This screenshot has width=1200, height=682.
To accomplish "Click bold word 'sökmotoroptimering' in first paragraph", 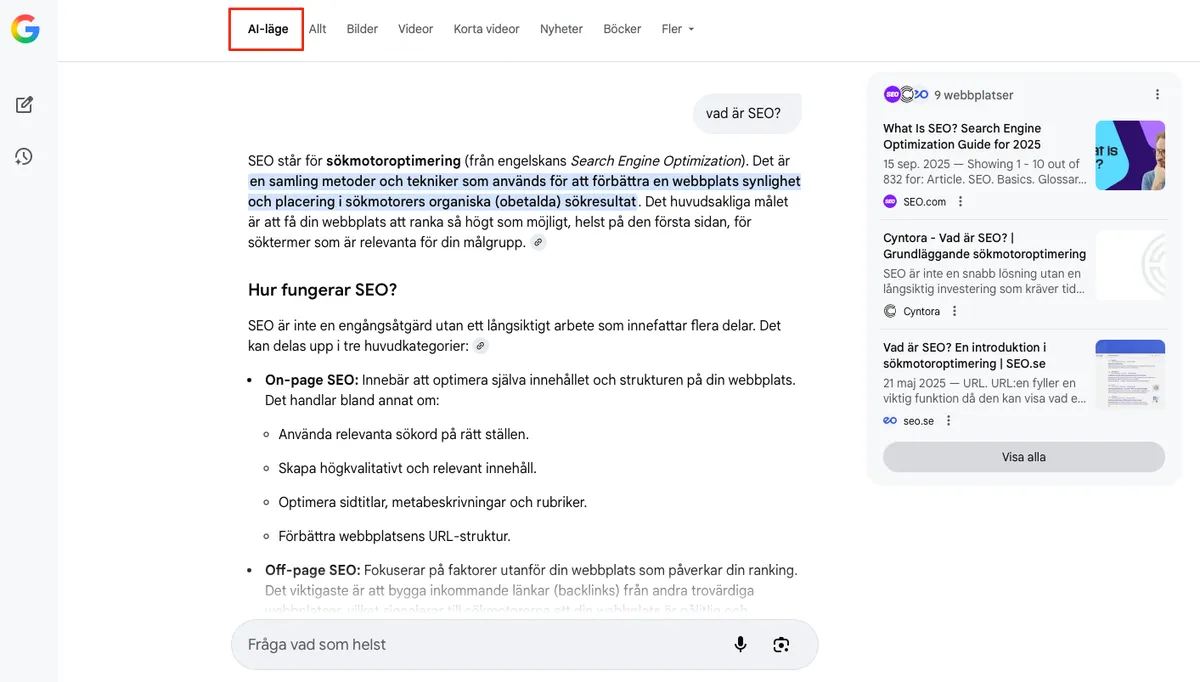I will 393,161.
